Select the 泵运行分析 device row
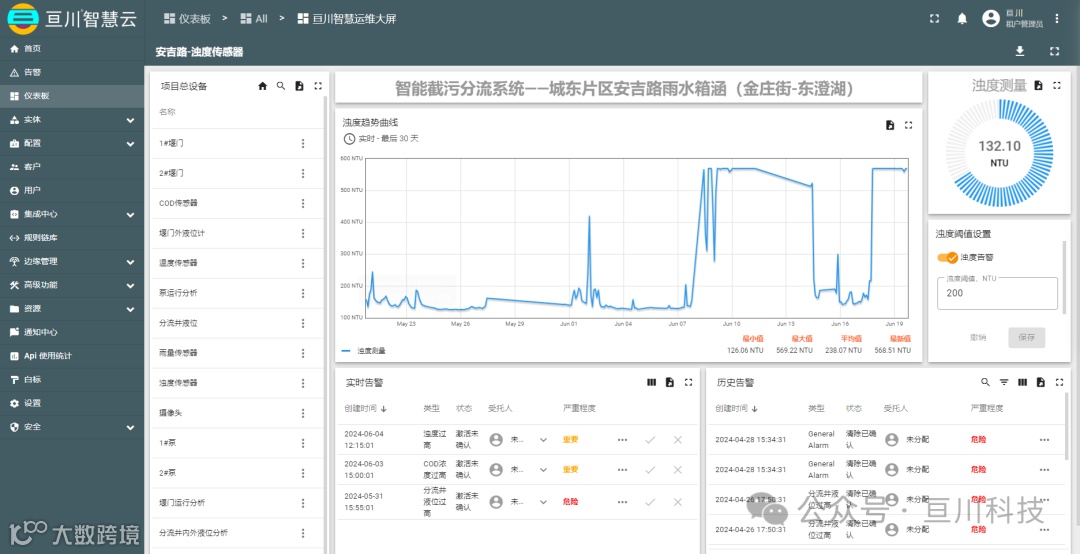Screen dimensions: 1080x554 236,294
